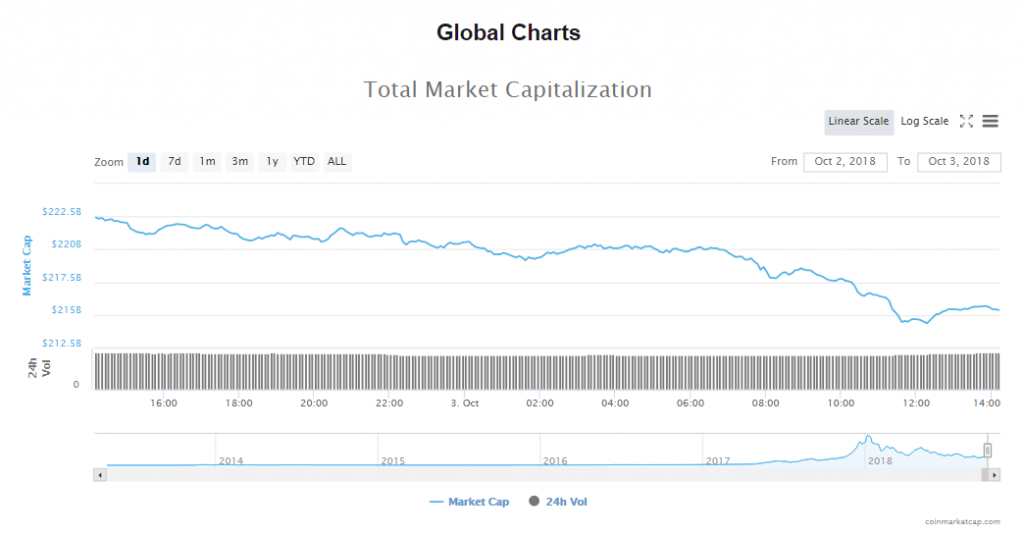Select the 1d zoom range
The height and width of the screenshot is (536, 1024).
click(142, 162)
